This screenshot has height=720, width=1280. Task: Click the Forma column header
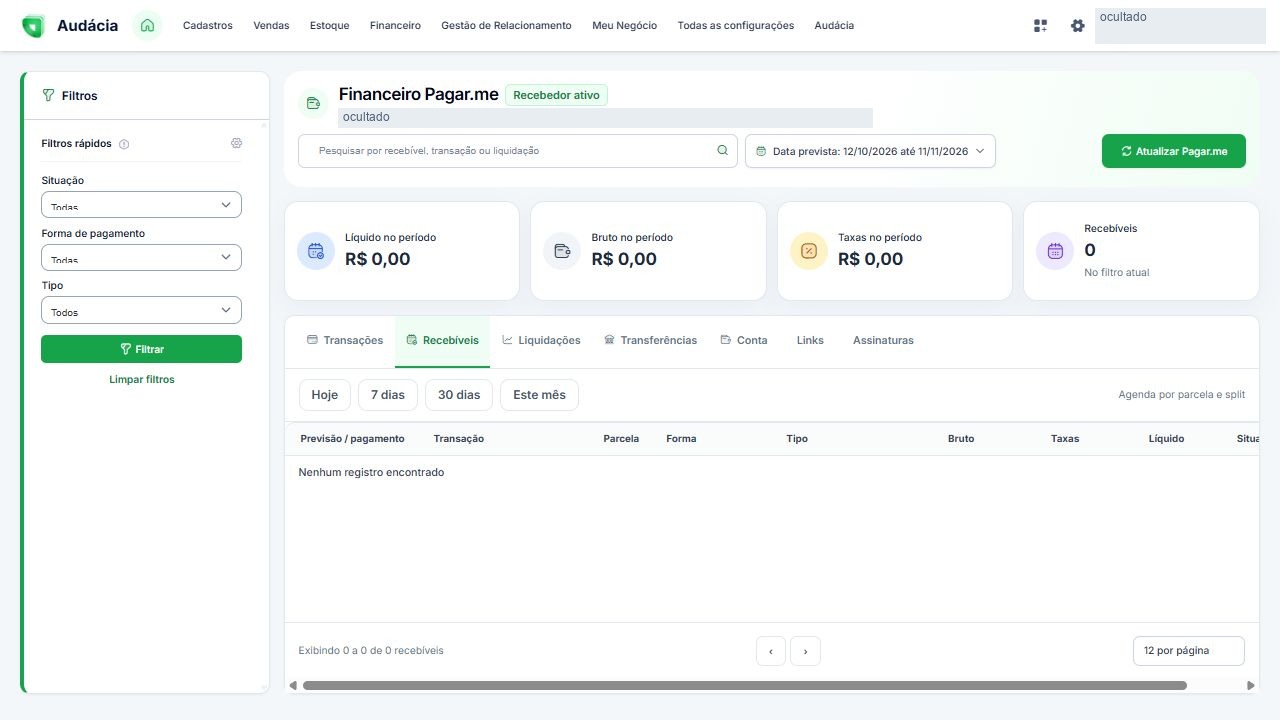tap(681, 439)
